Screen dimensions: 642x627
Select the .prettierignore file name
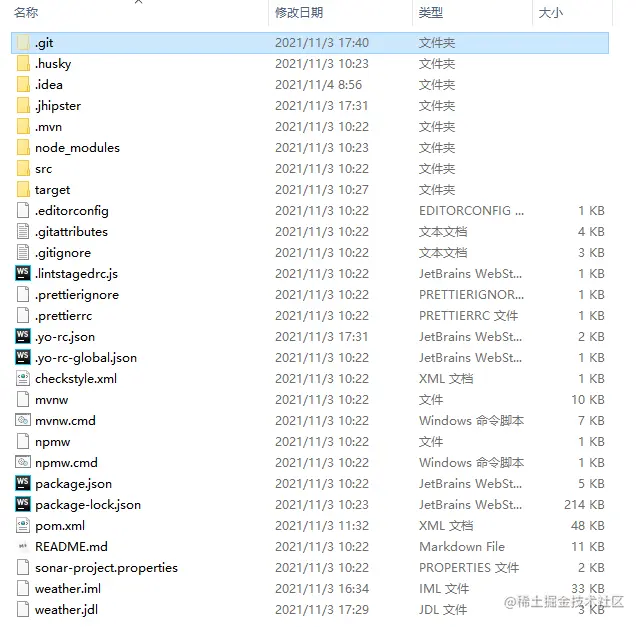coord(77,295)
